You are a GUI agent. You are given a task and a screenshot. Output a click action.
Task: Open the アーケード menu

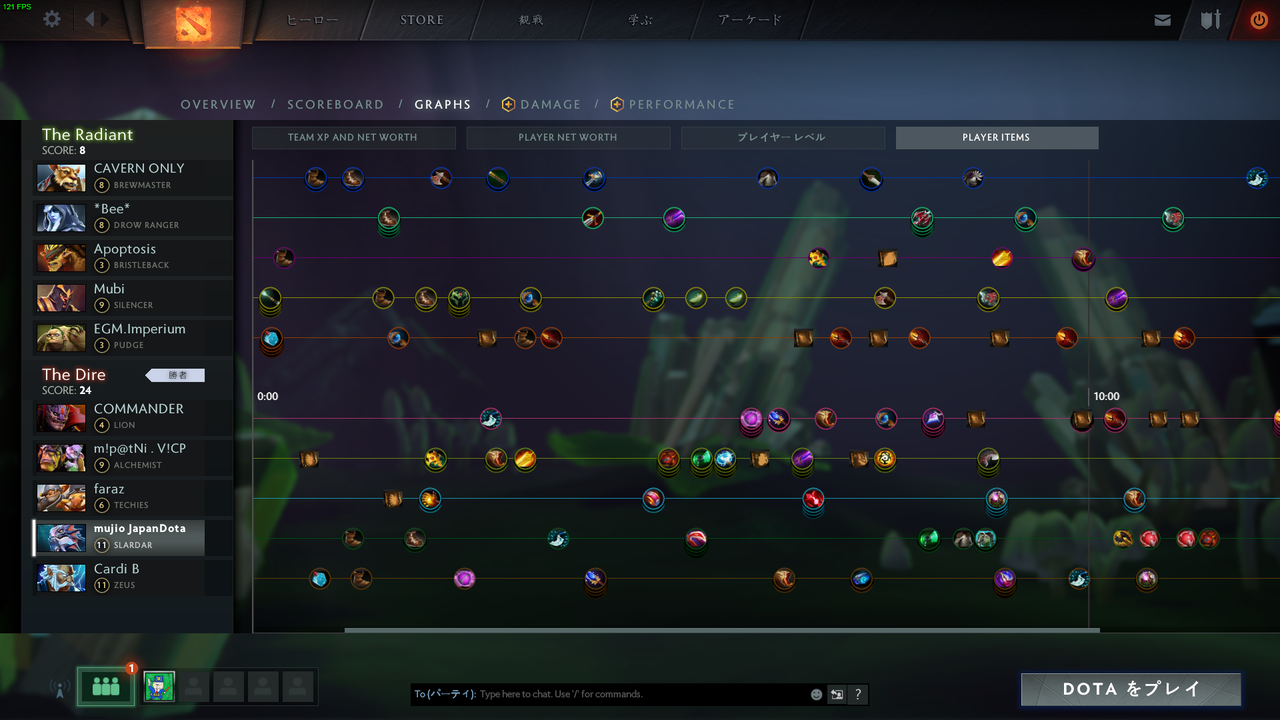pyautogui.click(x=750, y=20)
